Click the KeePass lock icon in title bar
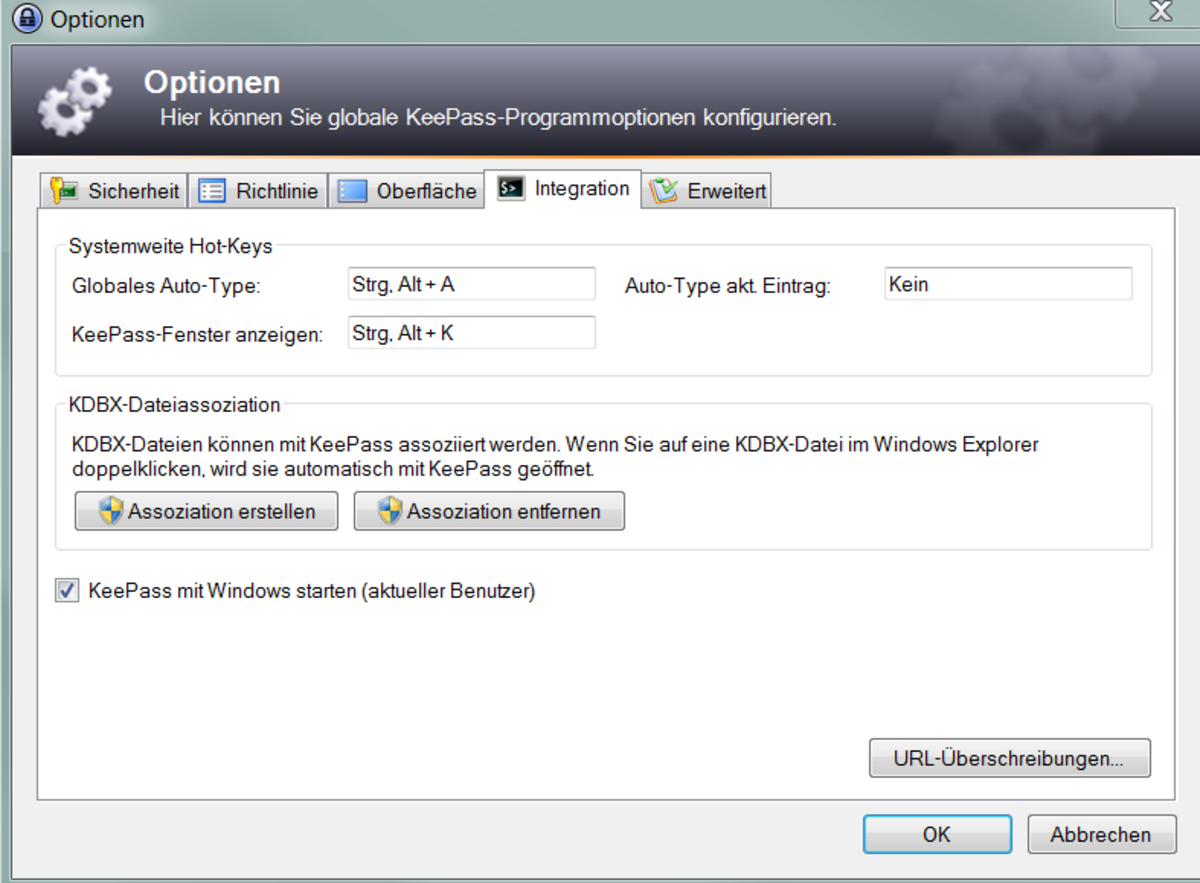Screen dimensions: 1200x883 click(x=25, y=18)
